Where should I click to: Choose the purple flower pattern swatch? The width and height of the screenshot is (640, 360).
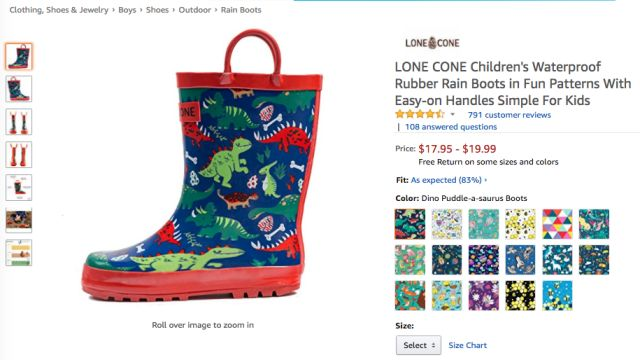(484, 296)
